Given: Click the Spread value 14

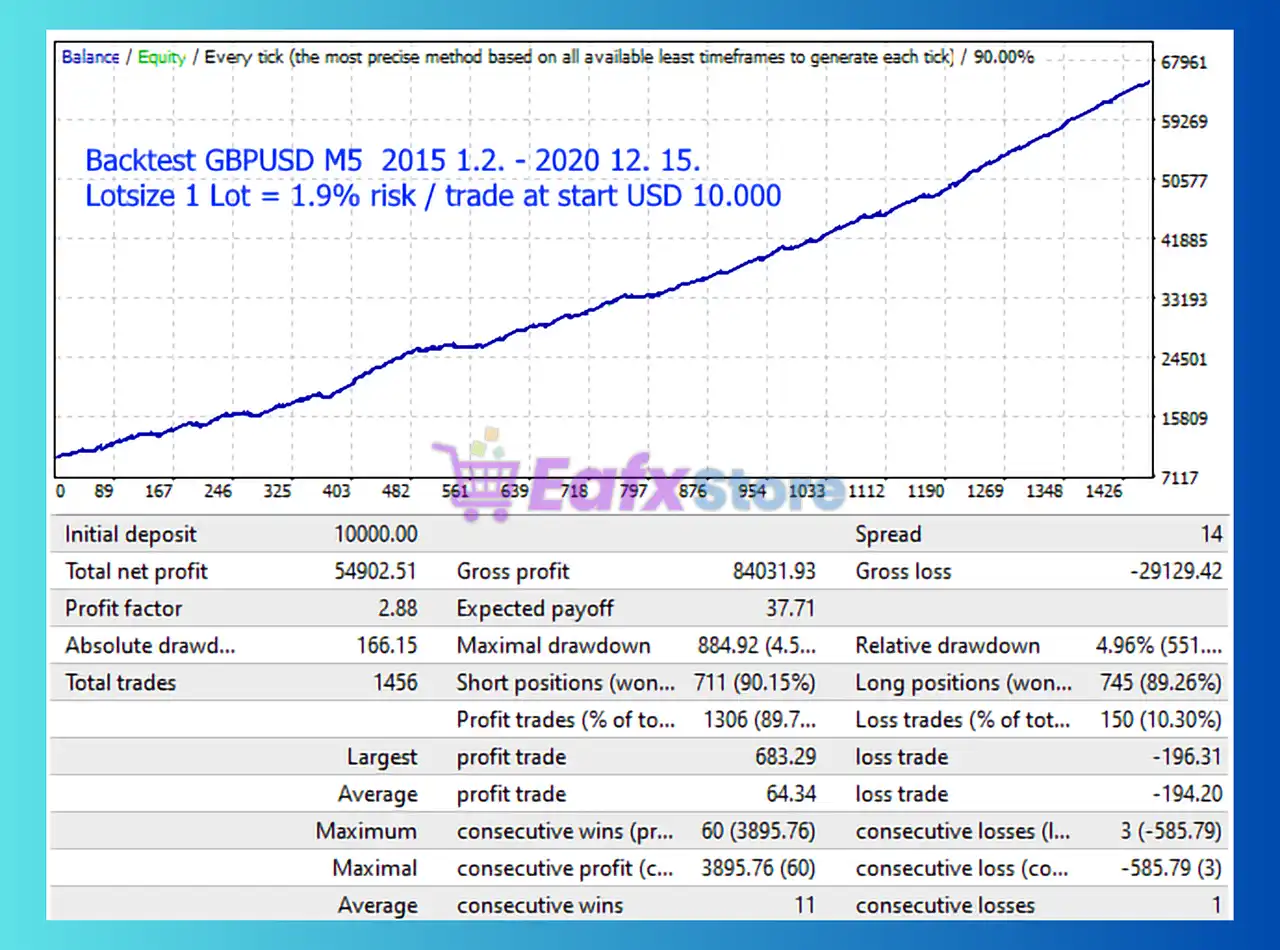Looking at the screenshot, I should tap(1213, 534).
